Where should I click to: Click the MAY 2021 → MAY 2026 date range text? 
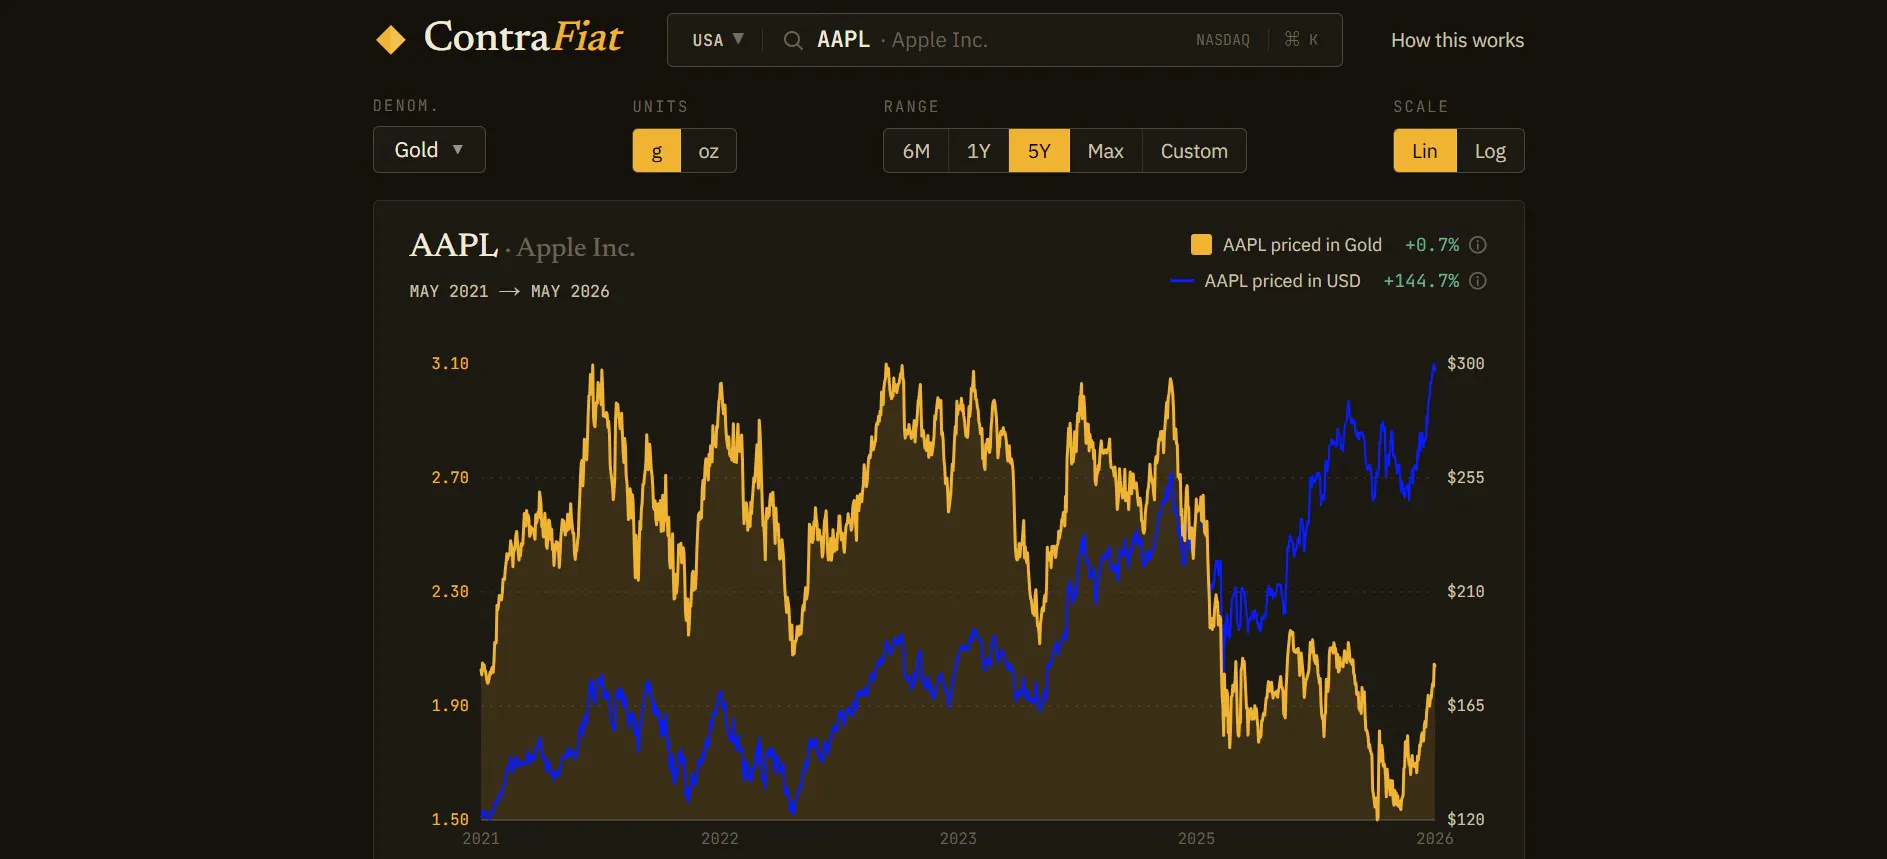pyautogui.click(x=509, y=291)
